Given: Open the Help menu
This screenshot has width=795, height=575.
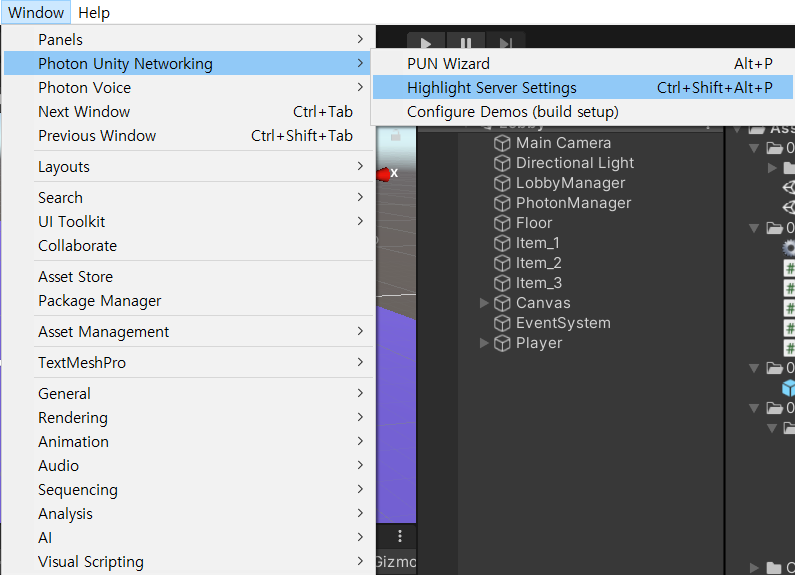Looking at the screenshot, I should click(94, 12).
